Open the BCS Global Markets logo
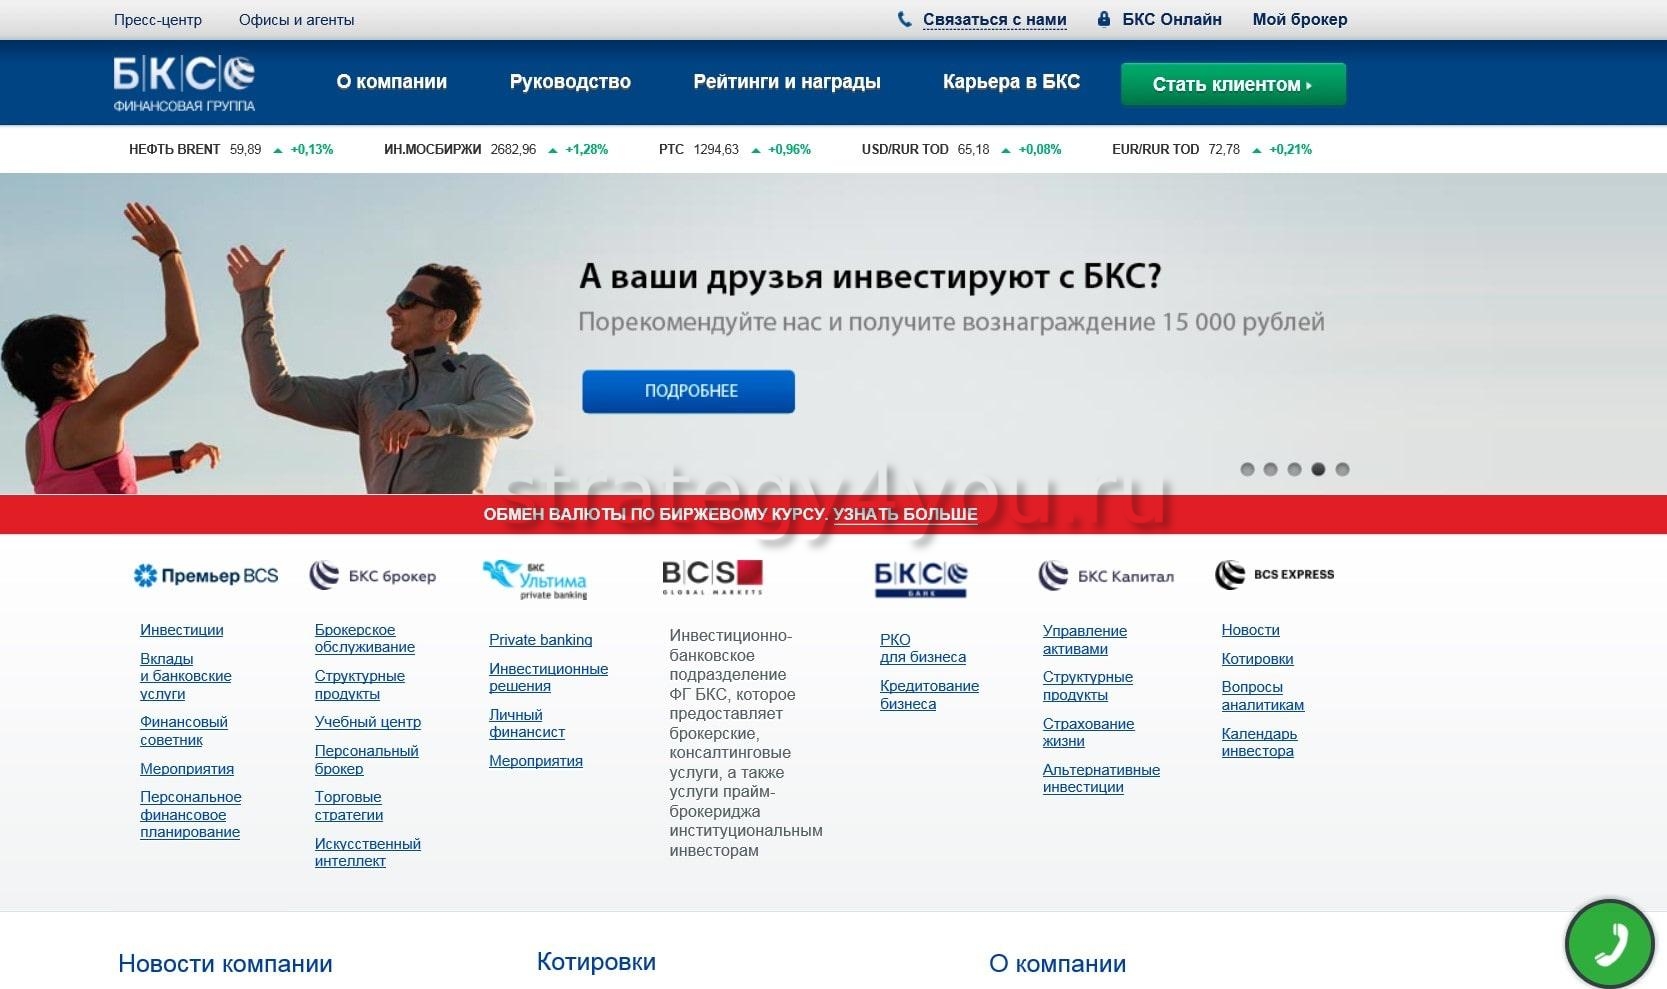 point(712,576)
